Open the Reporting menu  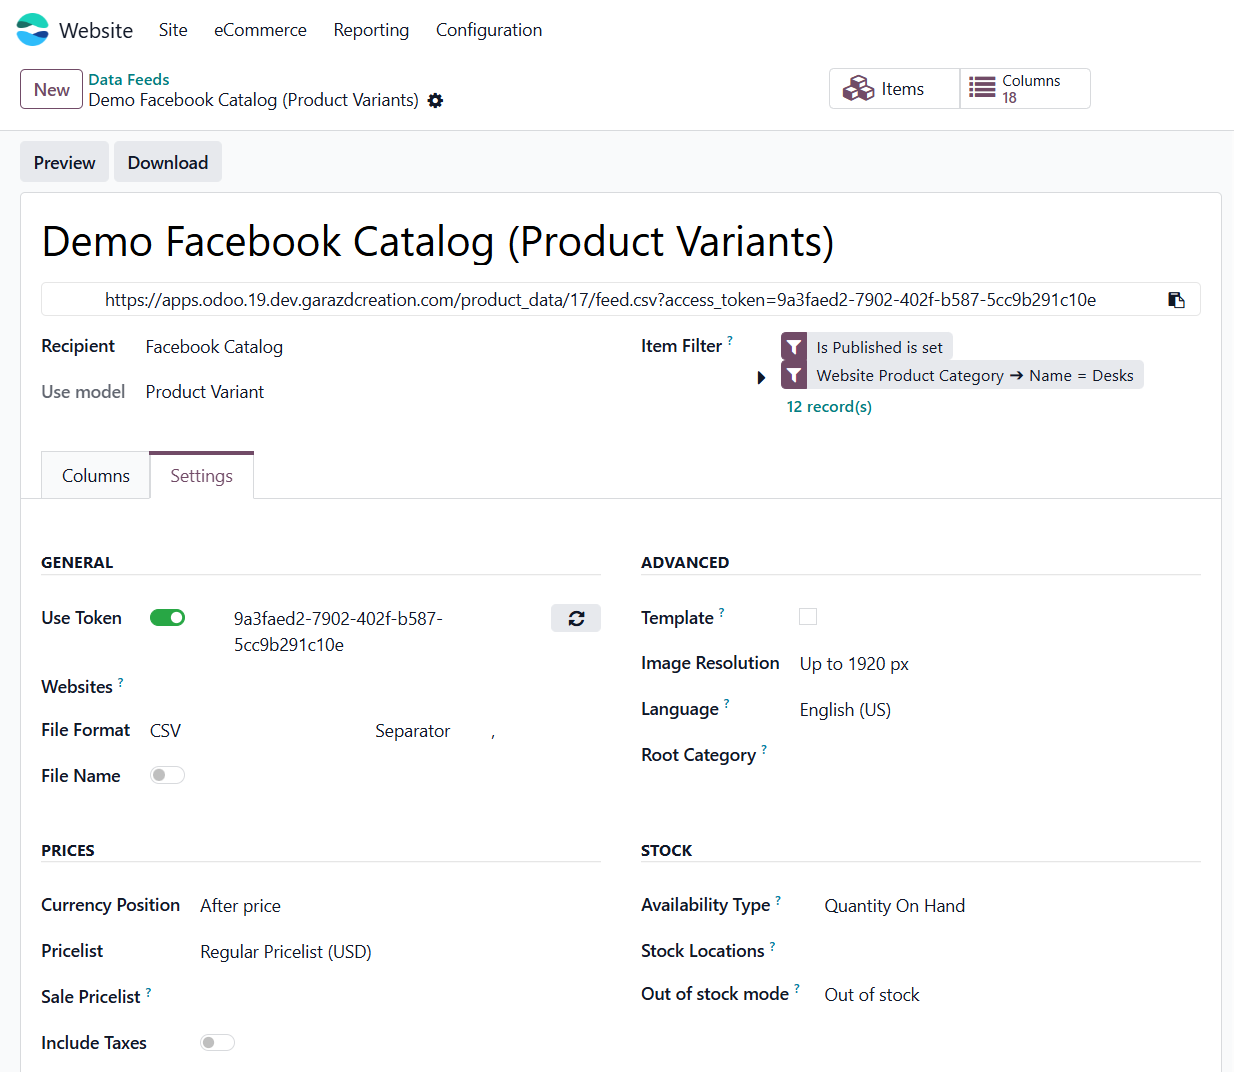(371, 30)
